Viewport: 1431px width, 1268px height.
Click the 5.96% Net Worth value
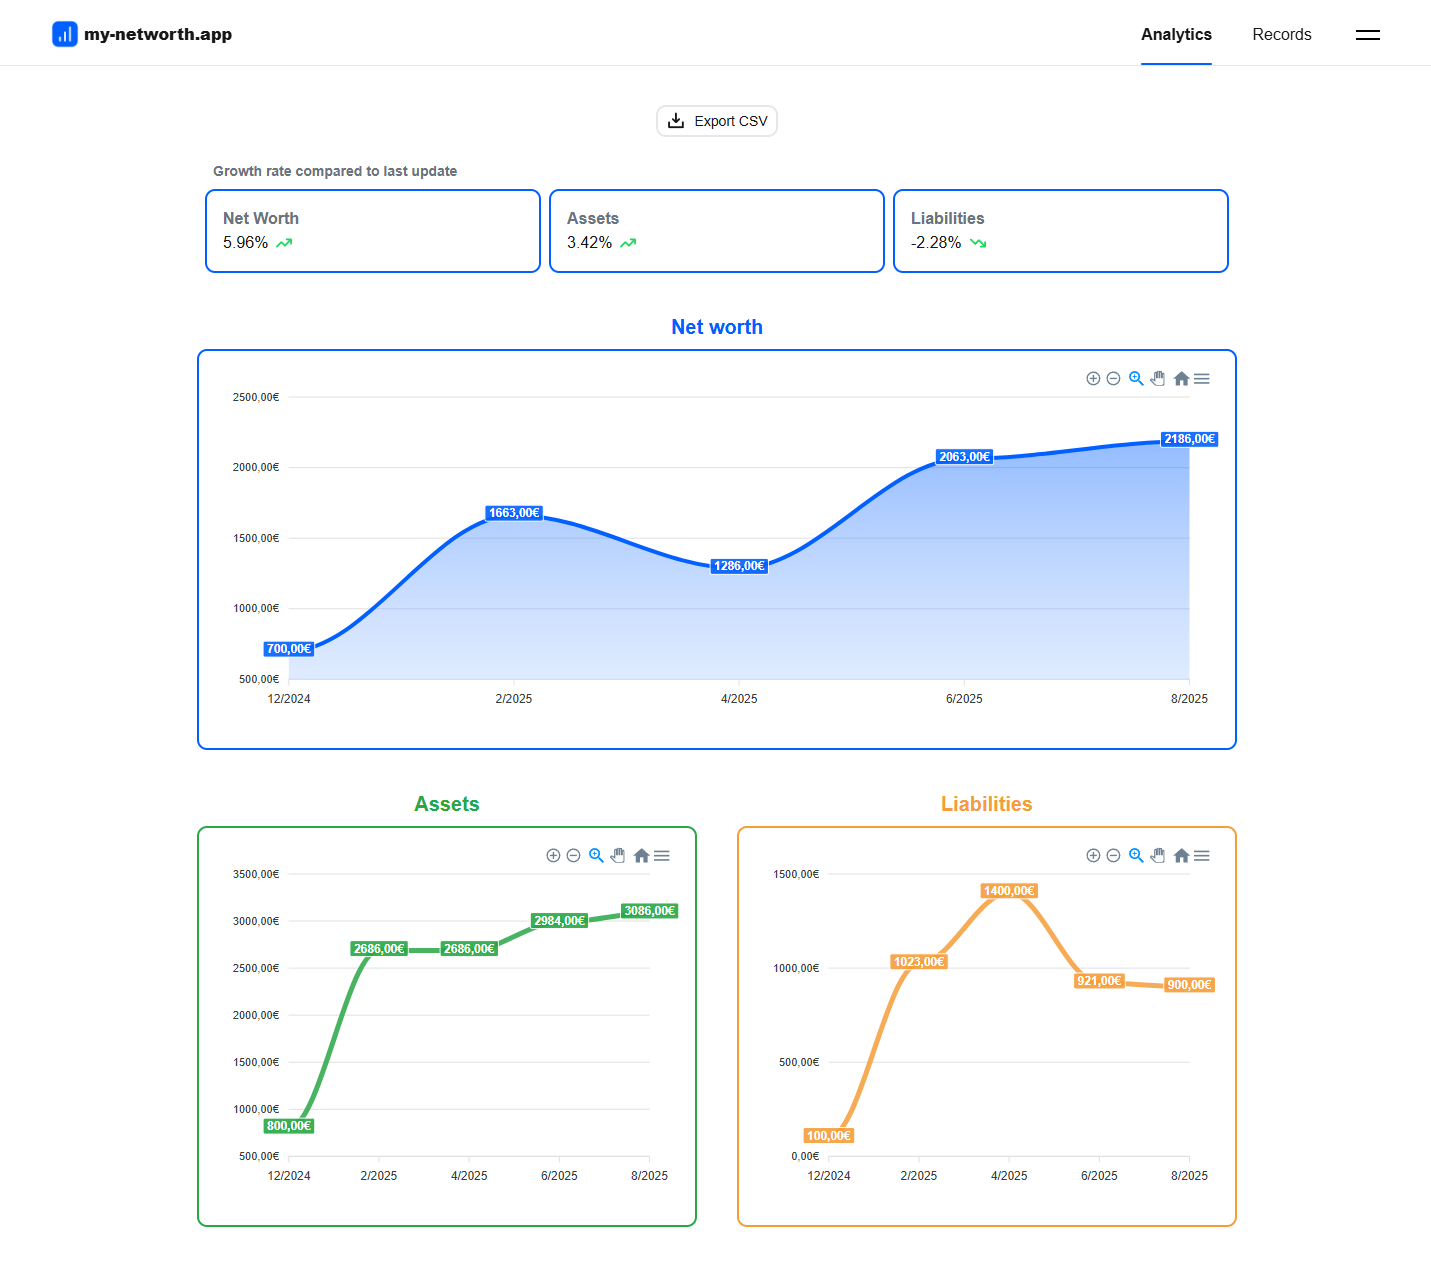coord(246,243)
